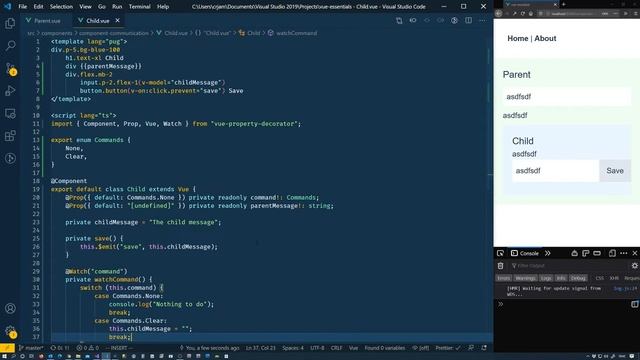Open CRLF line ending picker

pyautogui.click(x=337, y=348)
